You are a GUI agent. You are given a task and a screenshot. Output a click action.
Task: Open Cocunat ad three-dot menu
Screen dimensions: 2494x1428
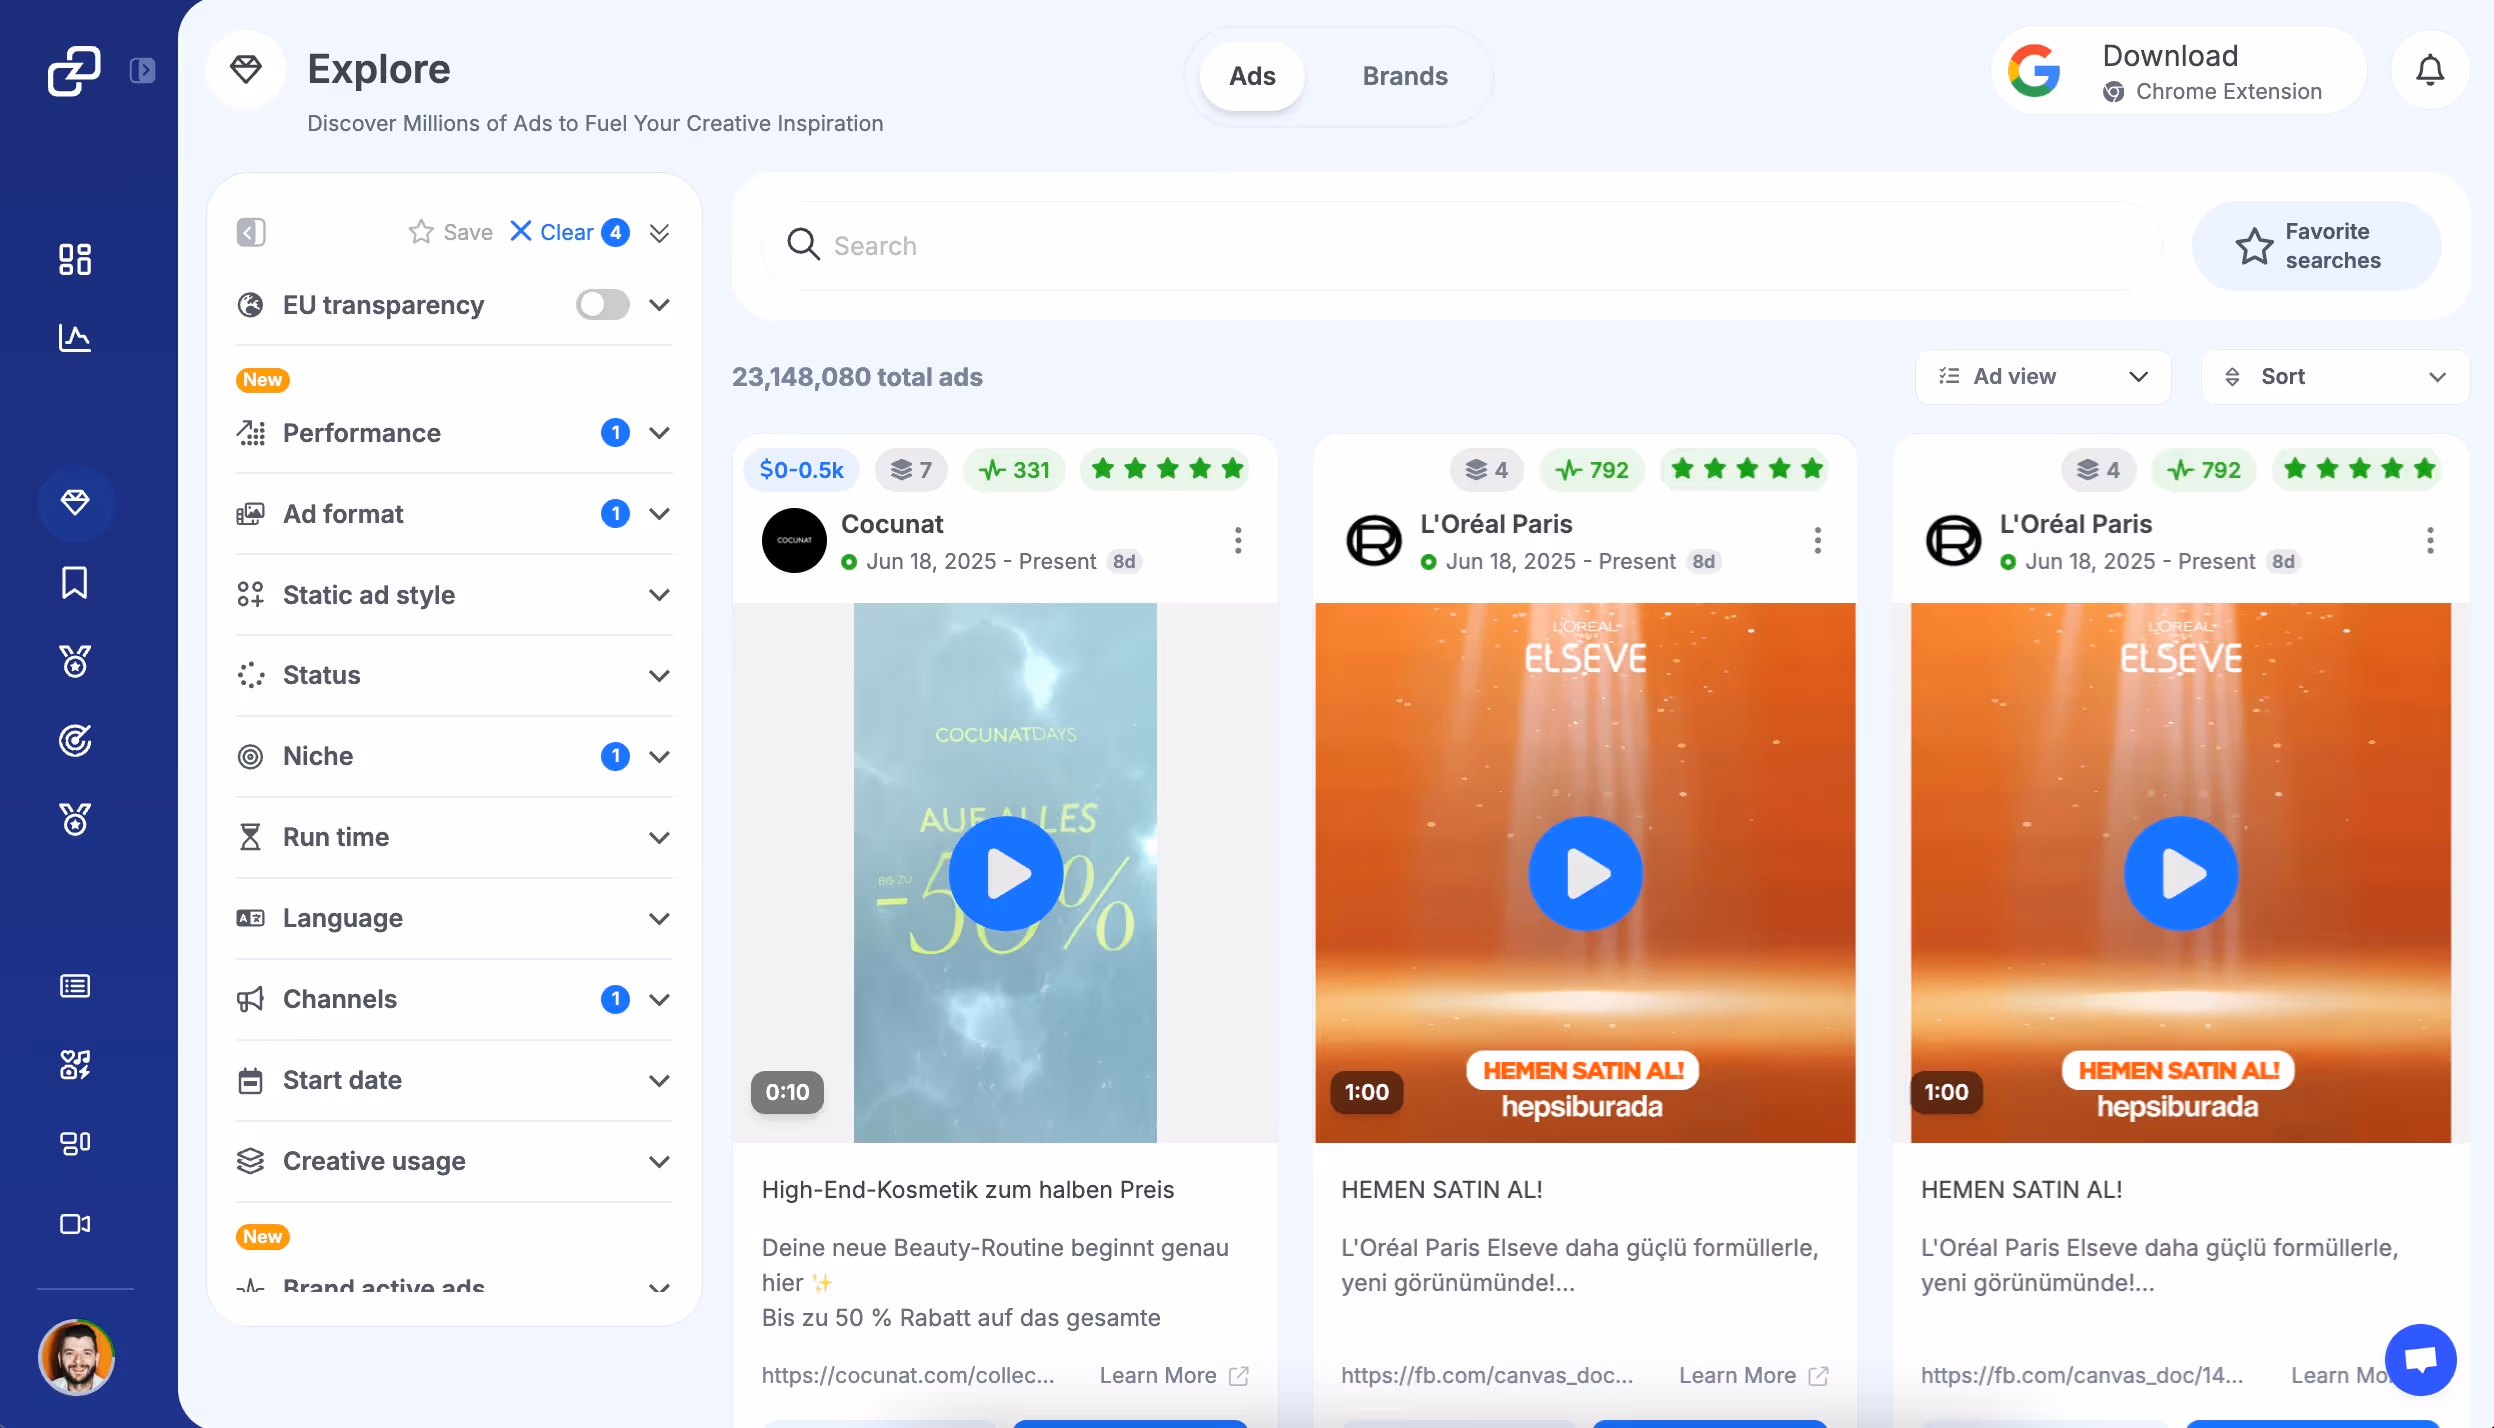1238,541
